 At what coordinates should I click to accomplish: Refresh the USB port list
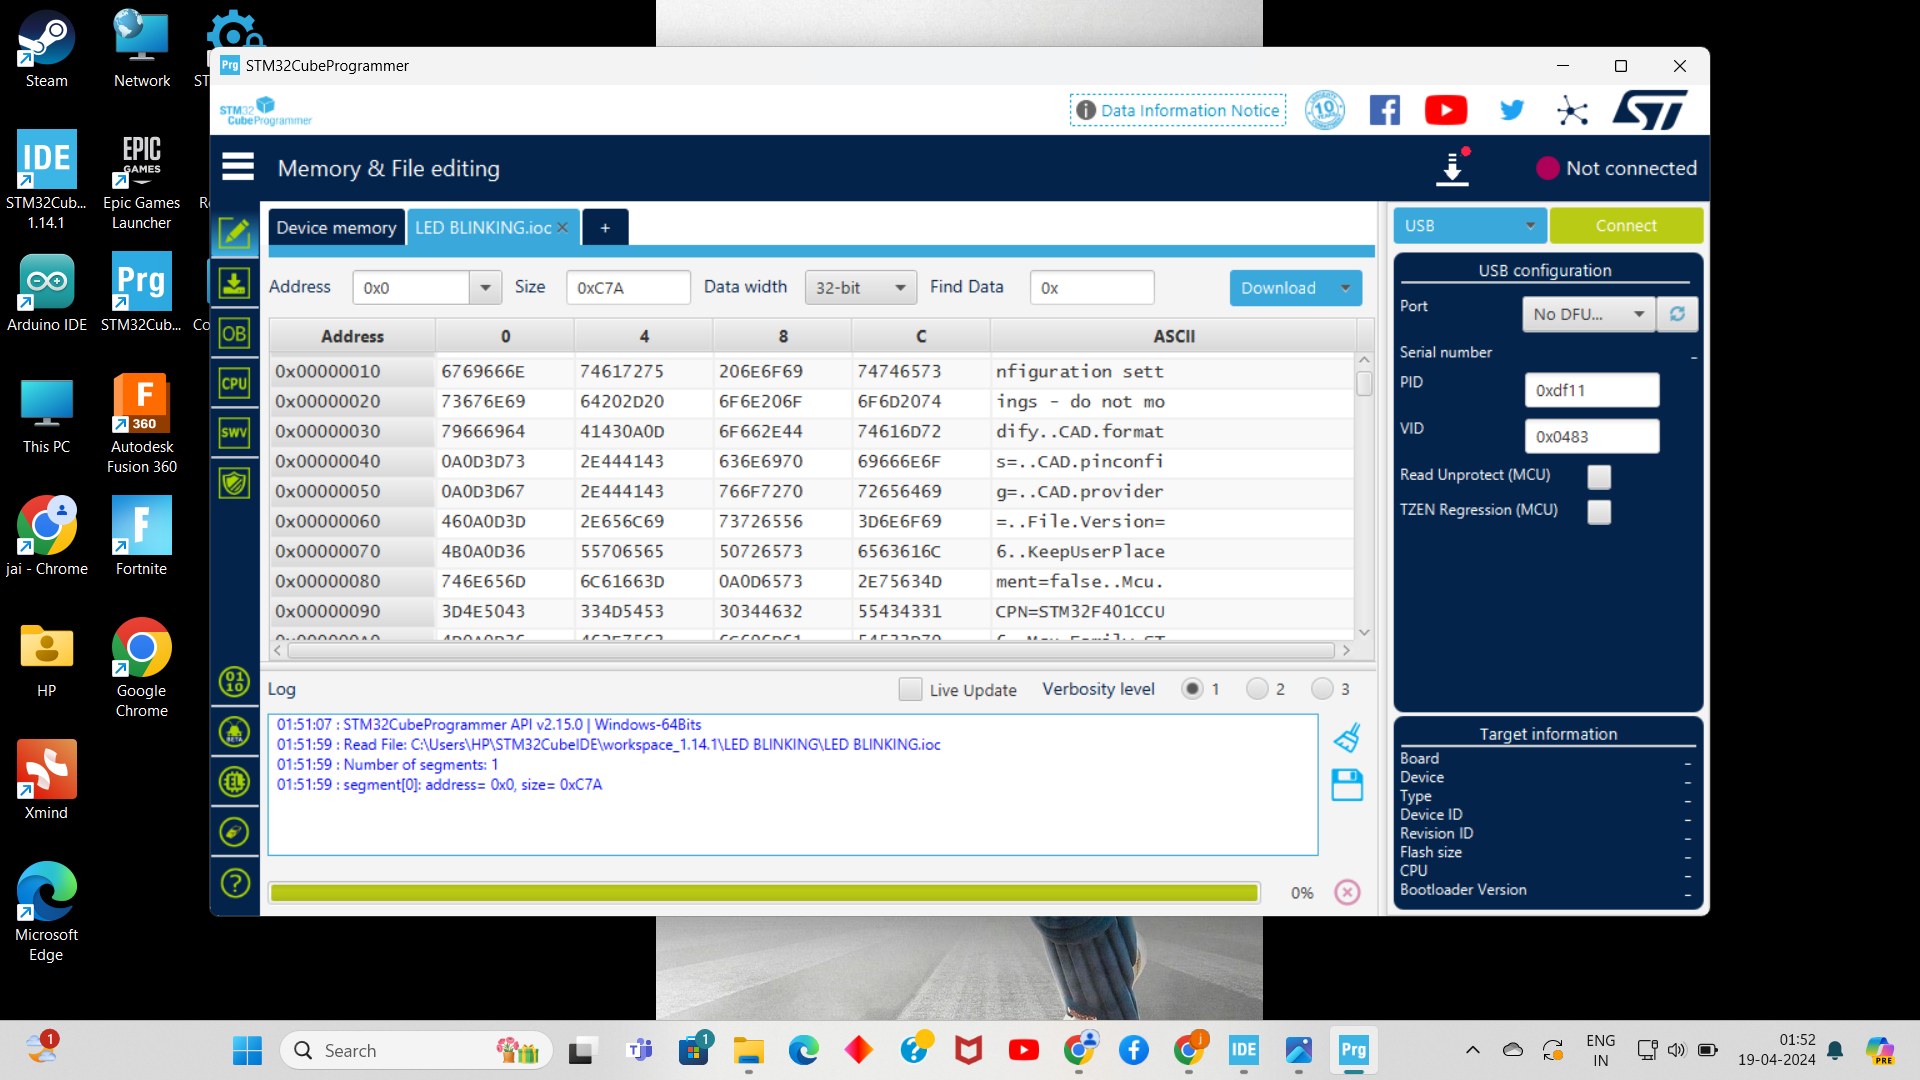(x=1677, y=314)
